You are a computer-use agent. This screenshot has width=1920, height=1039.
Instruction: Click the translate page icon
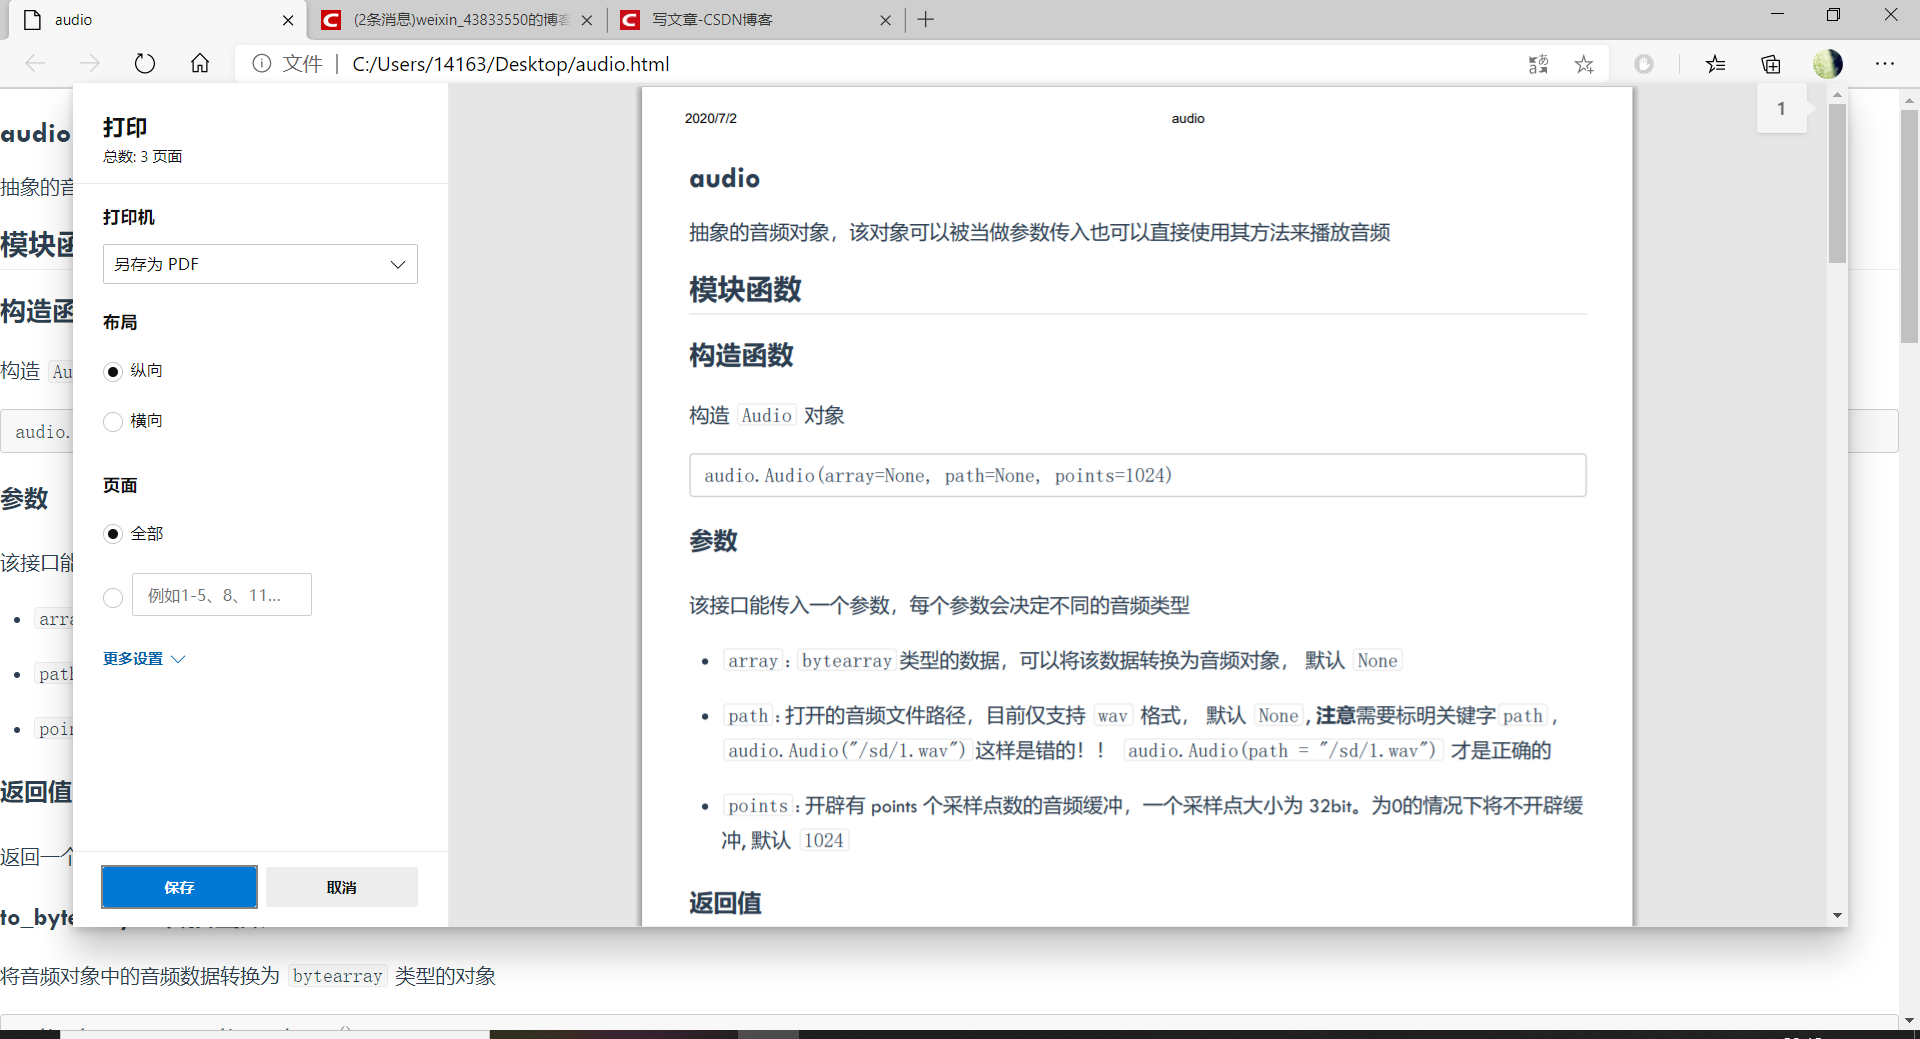pyautogui.click(x=1538, y=64)
